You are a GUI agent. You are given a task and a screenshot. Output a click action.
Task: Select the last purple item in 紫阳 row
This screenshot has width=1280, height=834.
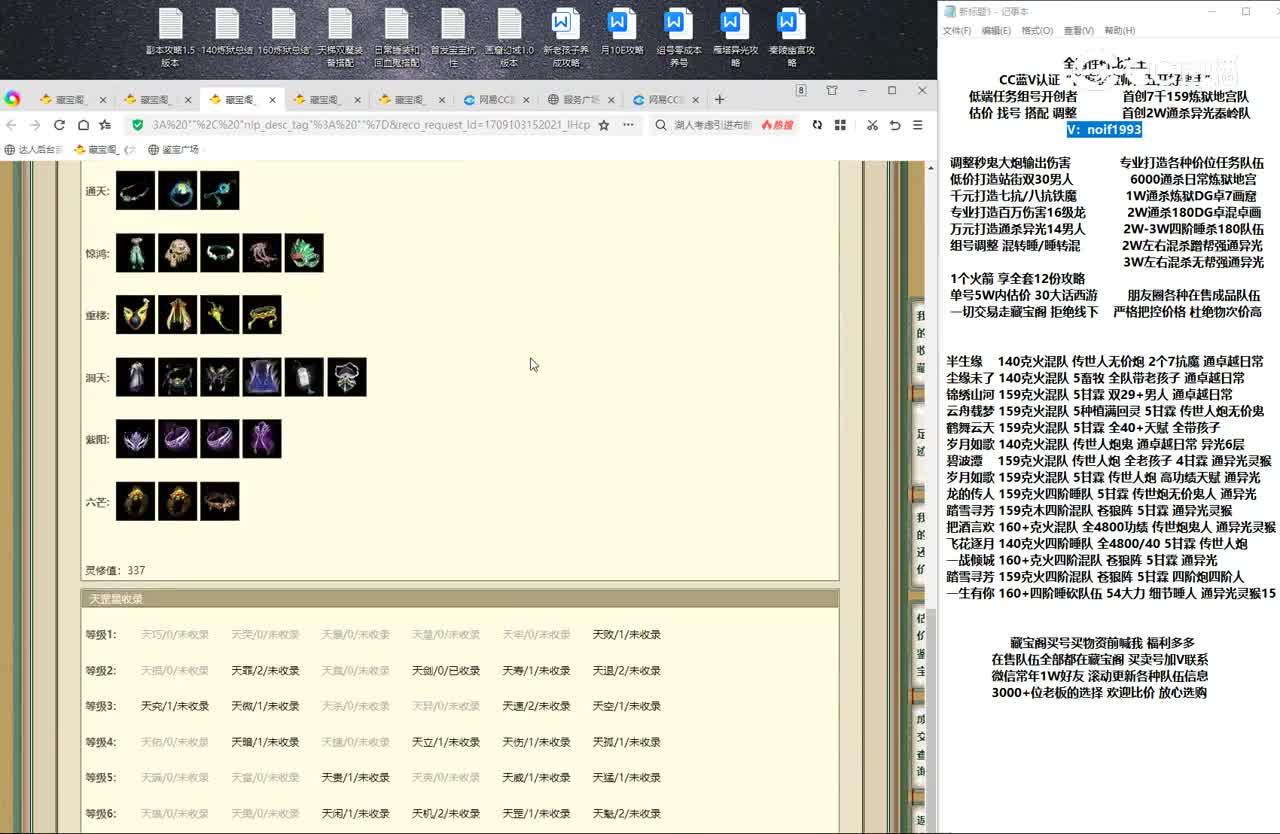(x=261, y=439)
